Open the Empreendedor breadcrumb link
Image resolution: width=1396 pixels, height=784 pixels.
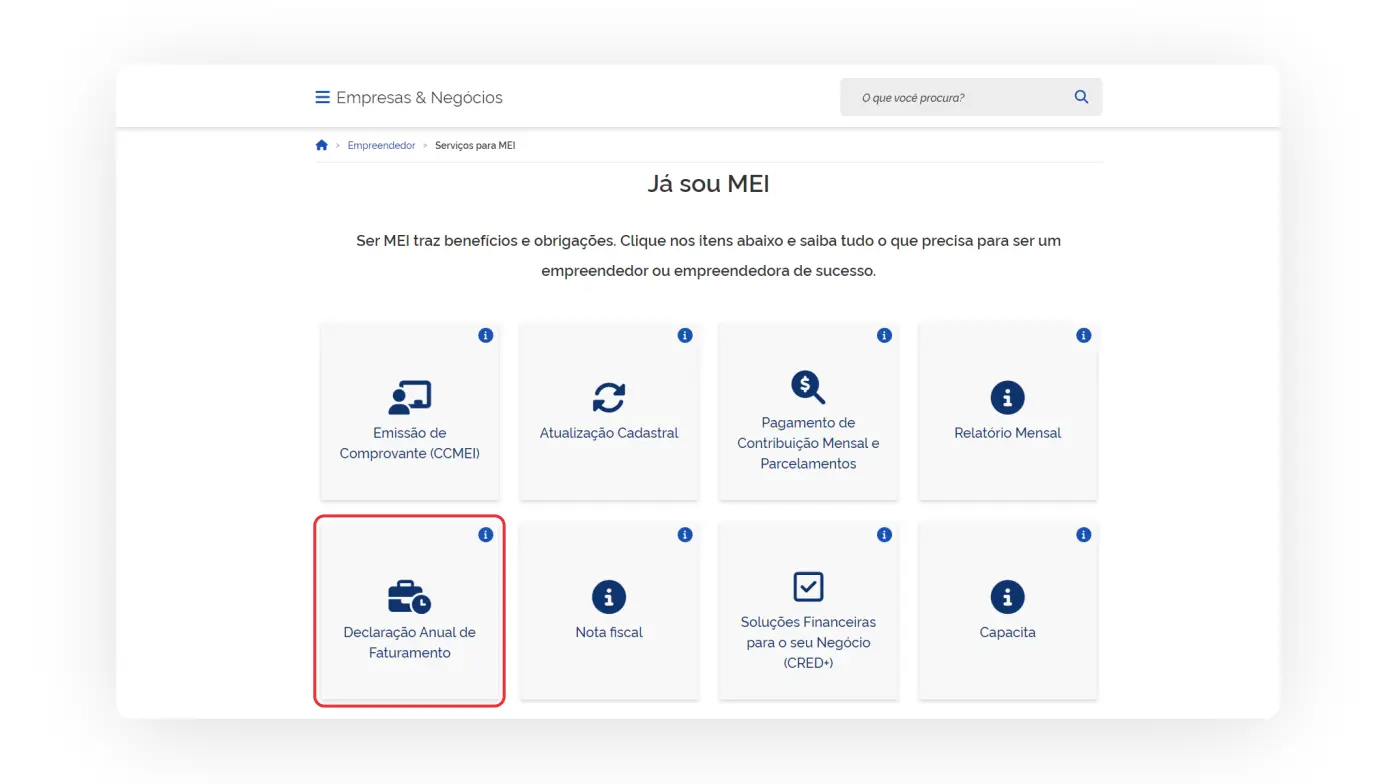coord(381,145)
